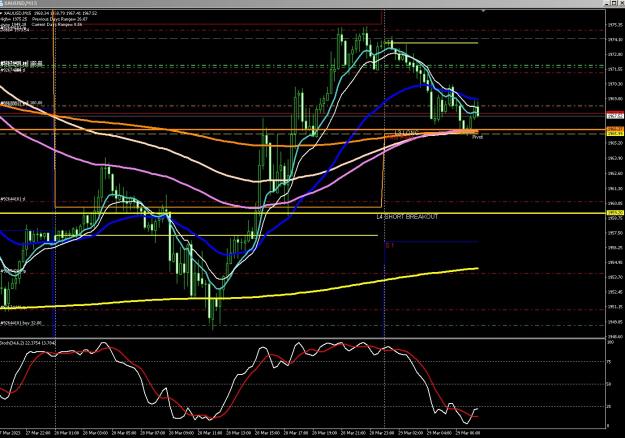Click the chart window icon in title bar
Image resolution: width=625 pixels, height=438 pixels.
click(2, 3)
